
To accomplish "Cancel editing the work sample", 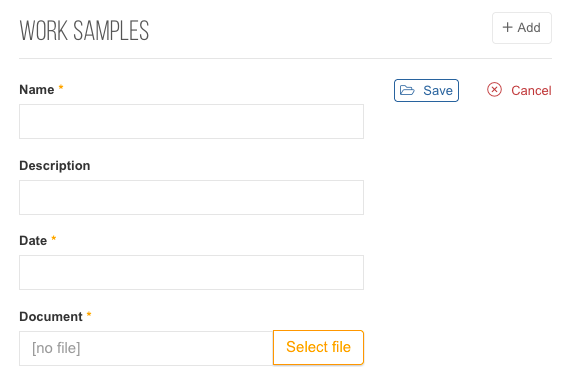I will pos(519,90).
